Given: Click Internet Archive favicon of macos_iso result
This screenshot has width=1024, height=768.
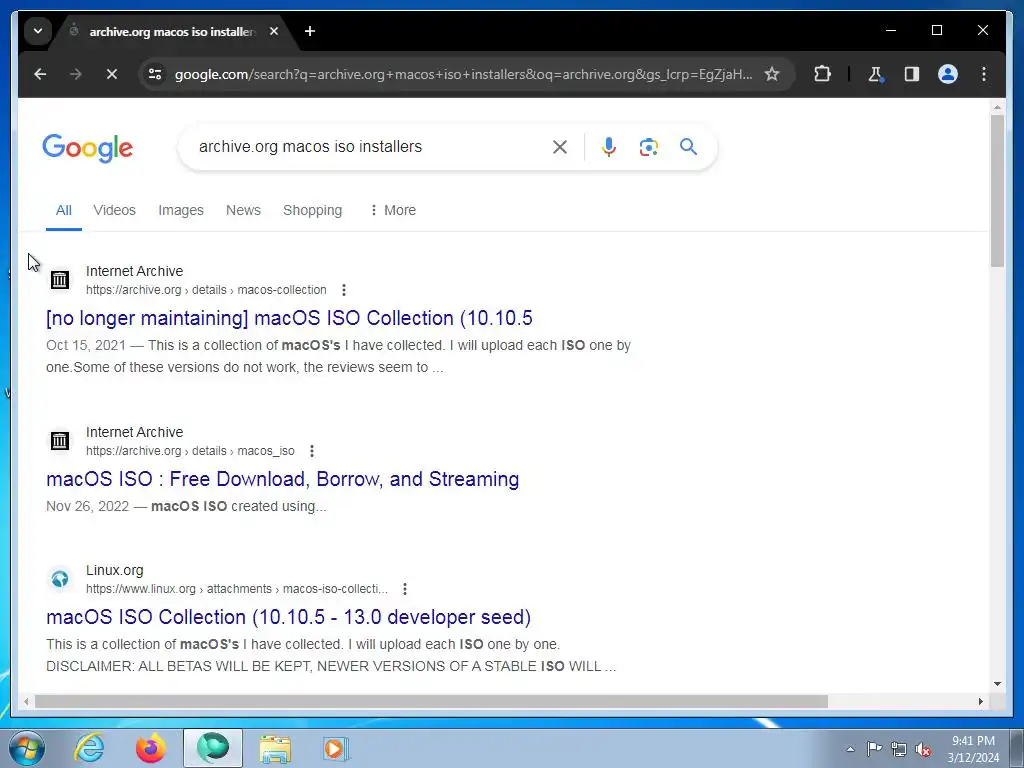Looking at the screenshot, I should click(x=59, y=441).
